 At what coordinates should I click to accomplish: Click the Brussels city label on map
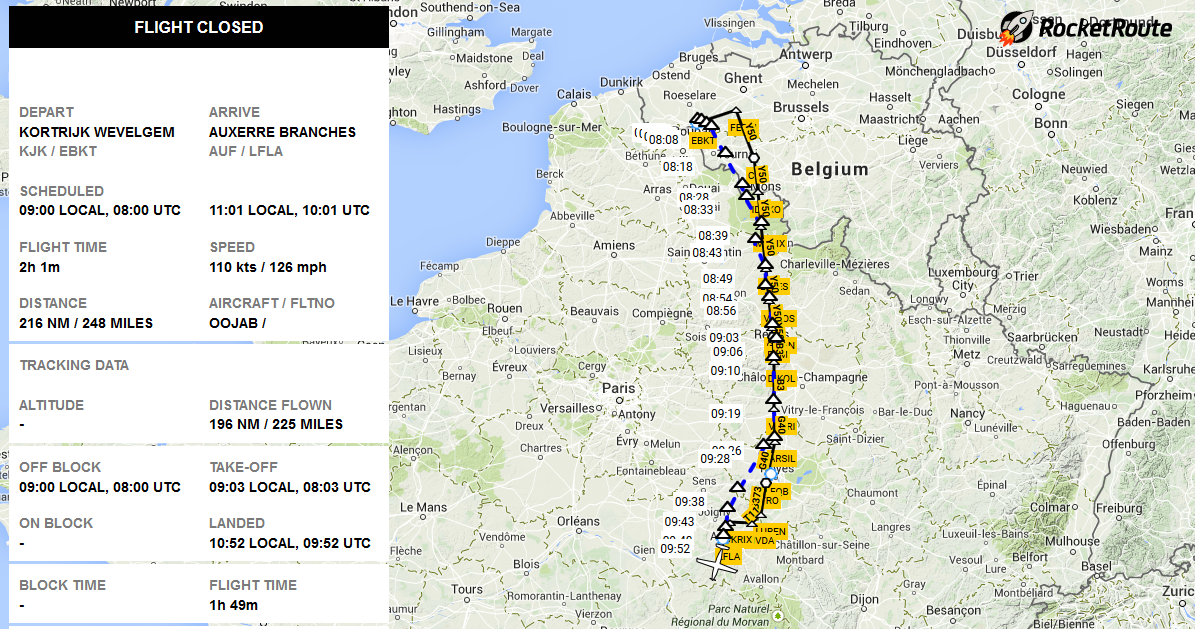pyautogui.click(x=801, y=107)
